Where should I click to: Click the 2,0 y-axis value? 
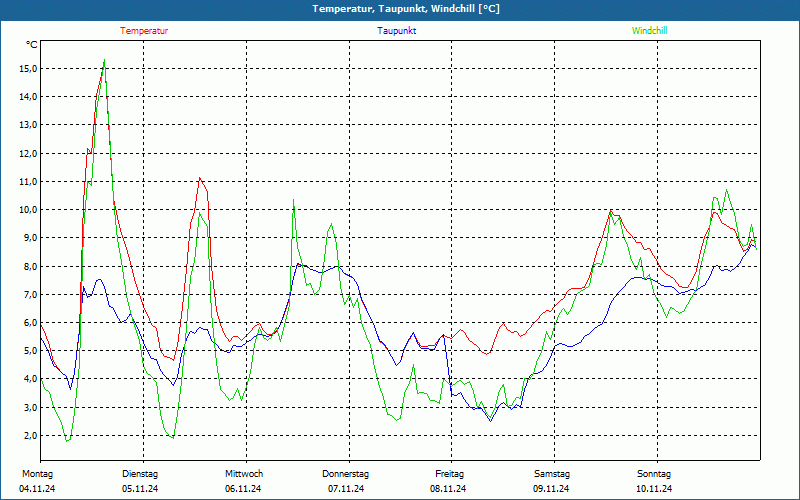30,435
